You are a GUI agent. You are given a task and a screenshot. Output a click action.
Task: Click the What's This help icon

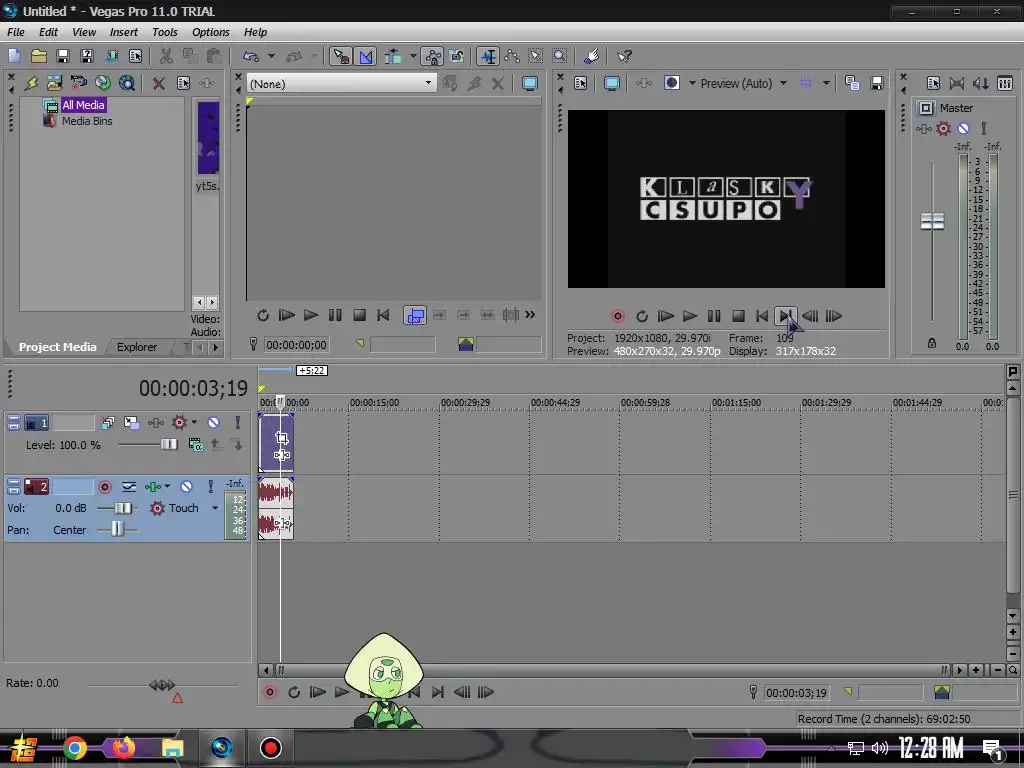point(624,56)
